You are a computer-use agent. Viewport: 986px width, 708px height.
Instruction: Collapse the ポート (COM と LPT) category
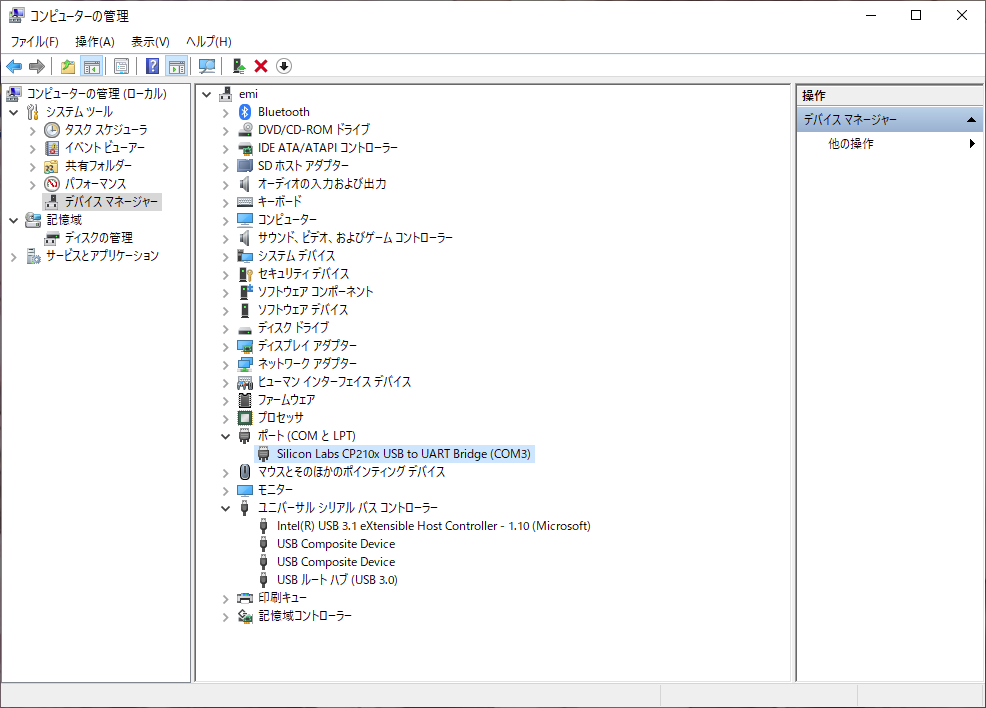point(226,436)
